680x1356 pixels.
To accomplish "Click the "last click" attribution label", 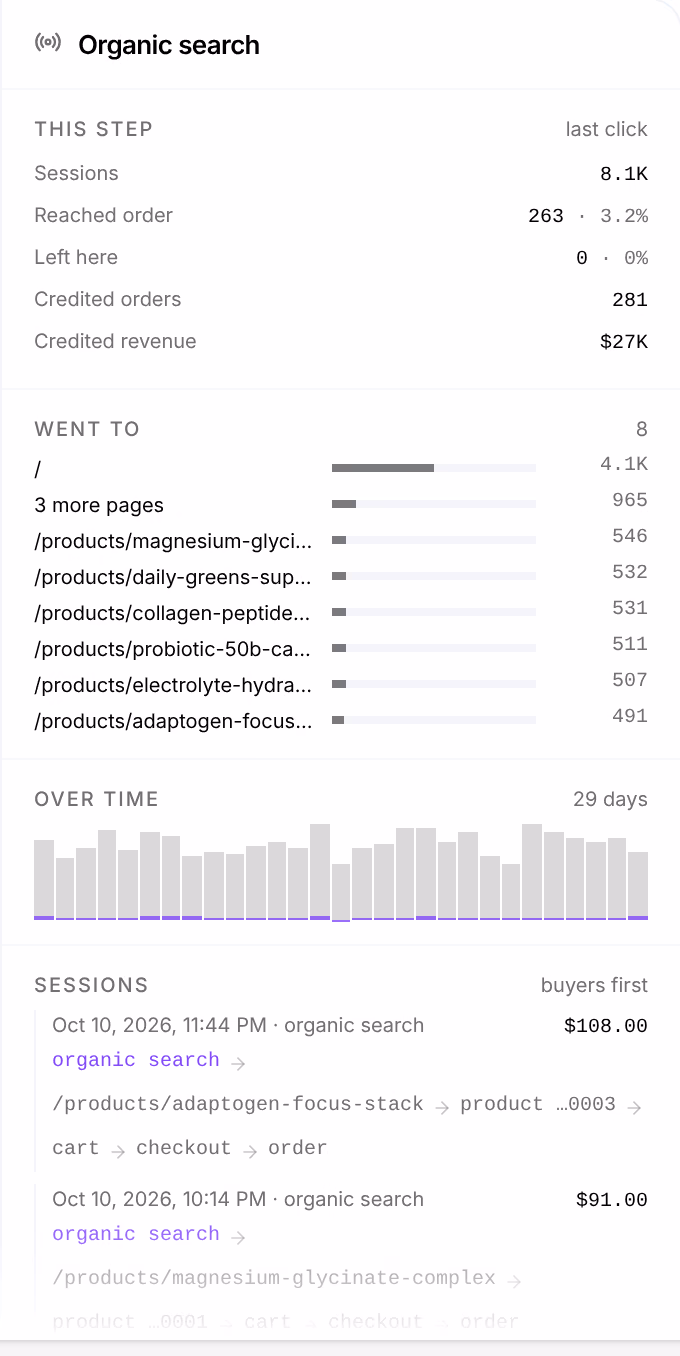I will [606, 129].
